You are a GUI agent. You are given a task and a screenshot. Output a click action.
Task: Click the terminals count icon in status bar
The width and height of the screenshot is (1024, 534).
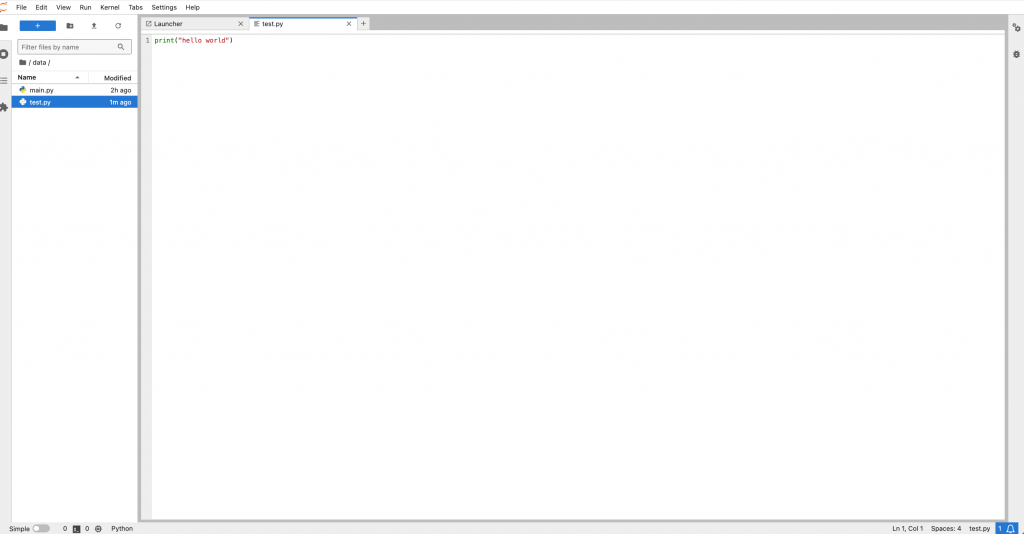tap(76, 529)
